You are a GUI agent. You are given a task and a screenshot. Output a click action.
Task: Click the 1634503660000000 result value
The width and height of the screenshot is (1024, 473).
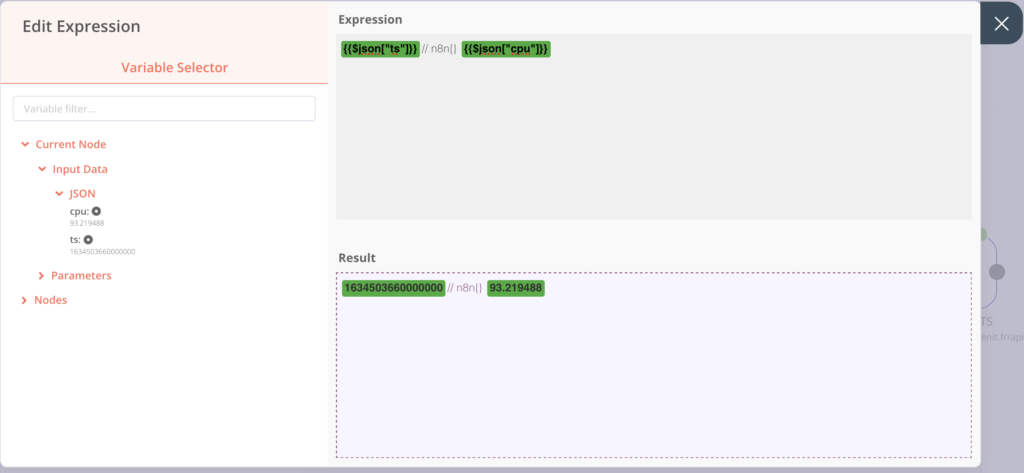pos(393,288)
